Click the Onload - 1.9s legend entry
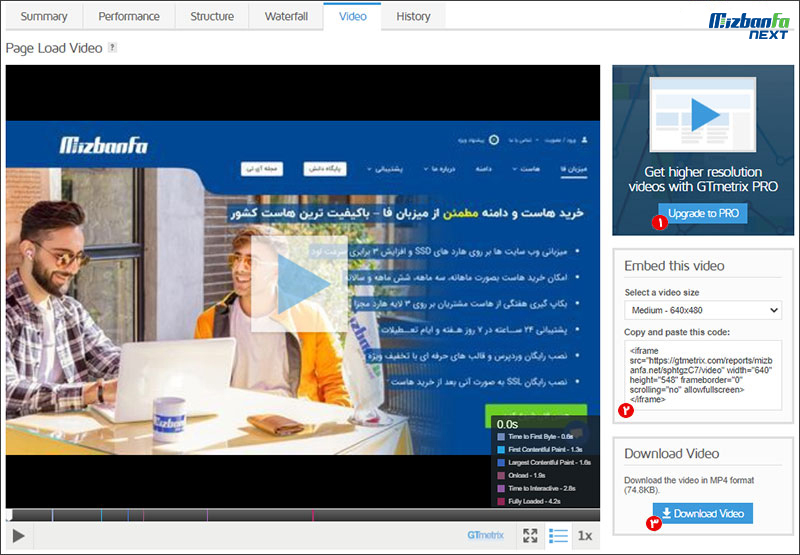Image resolution: width=800 pixels, height=555 pixels. [x=521, y=475]
